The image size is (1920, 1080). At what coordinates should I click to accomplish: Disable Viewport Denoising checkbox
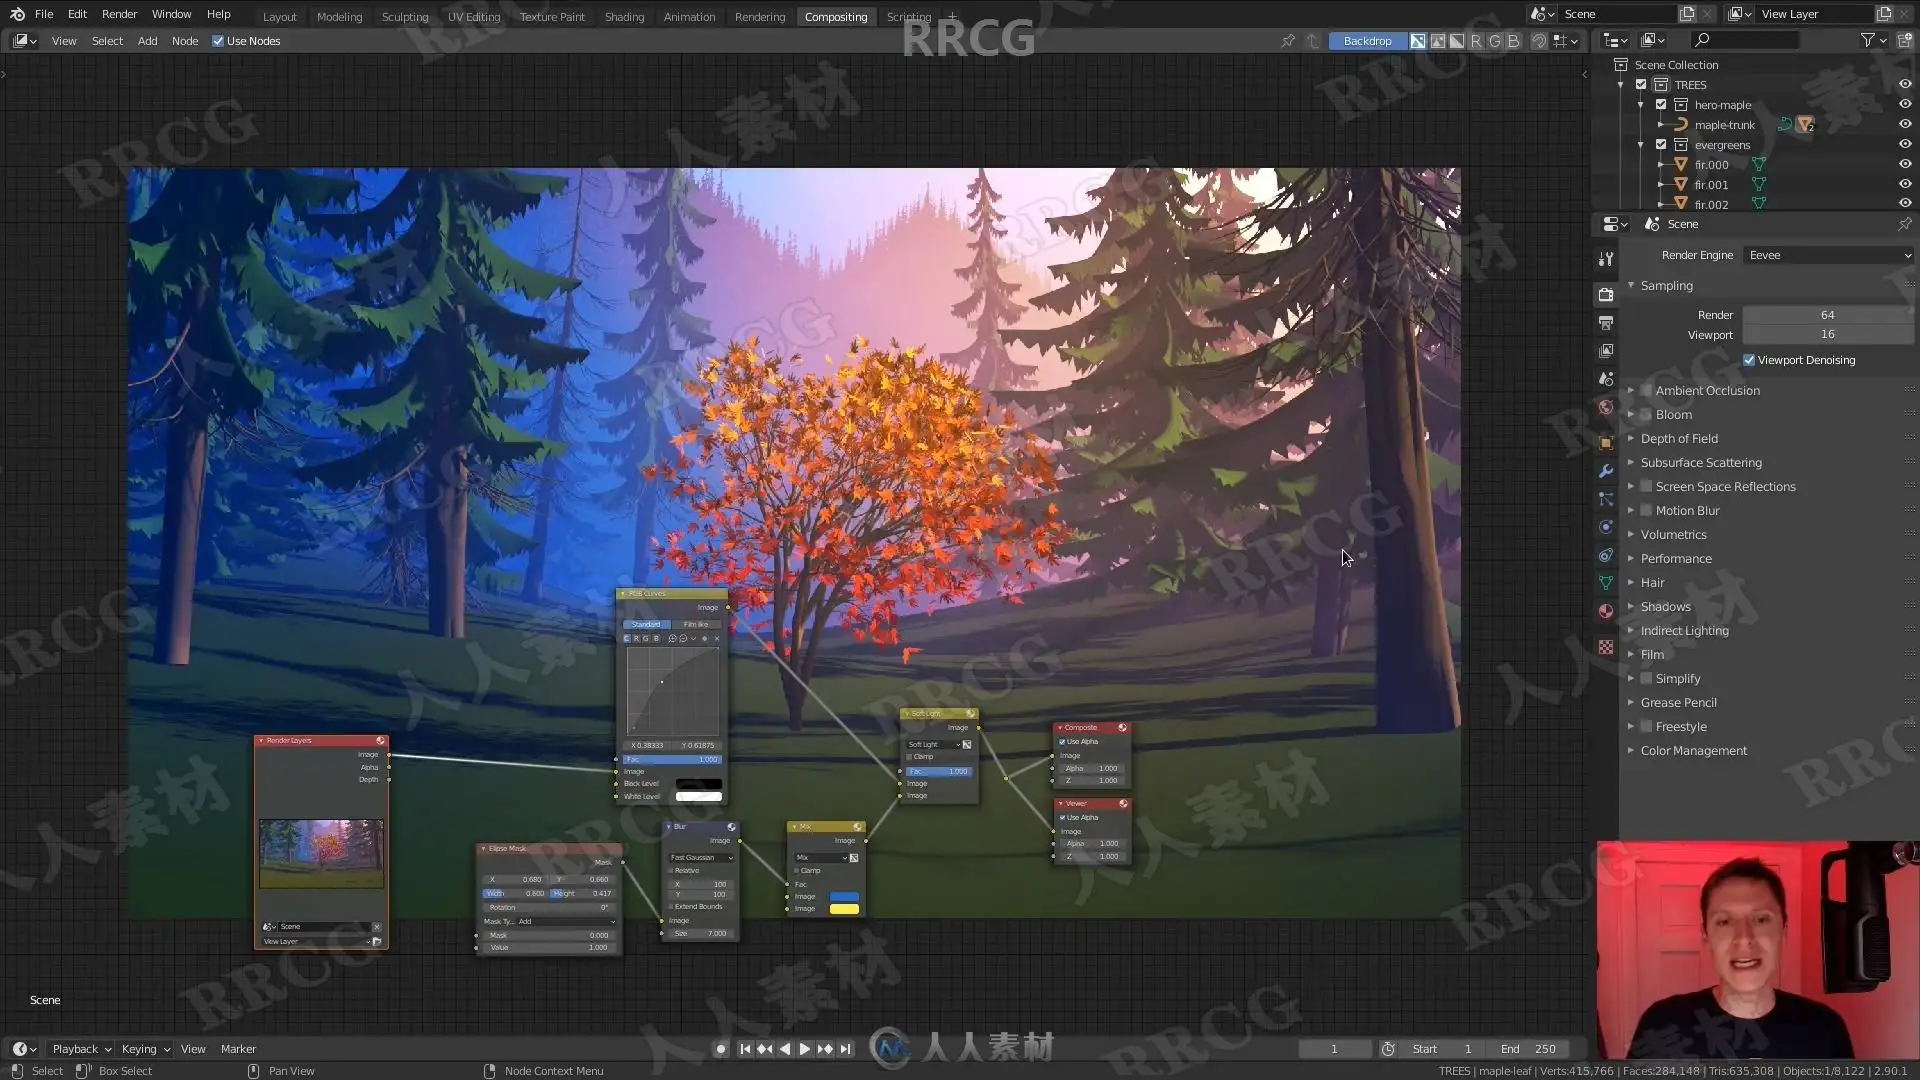click(1749, 360)
